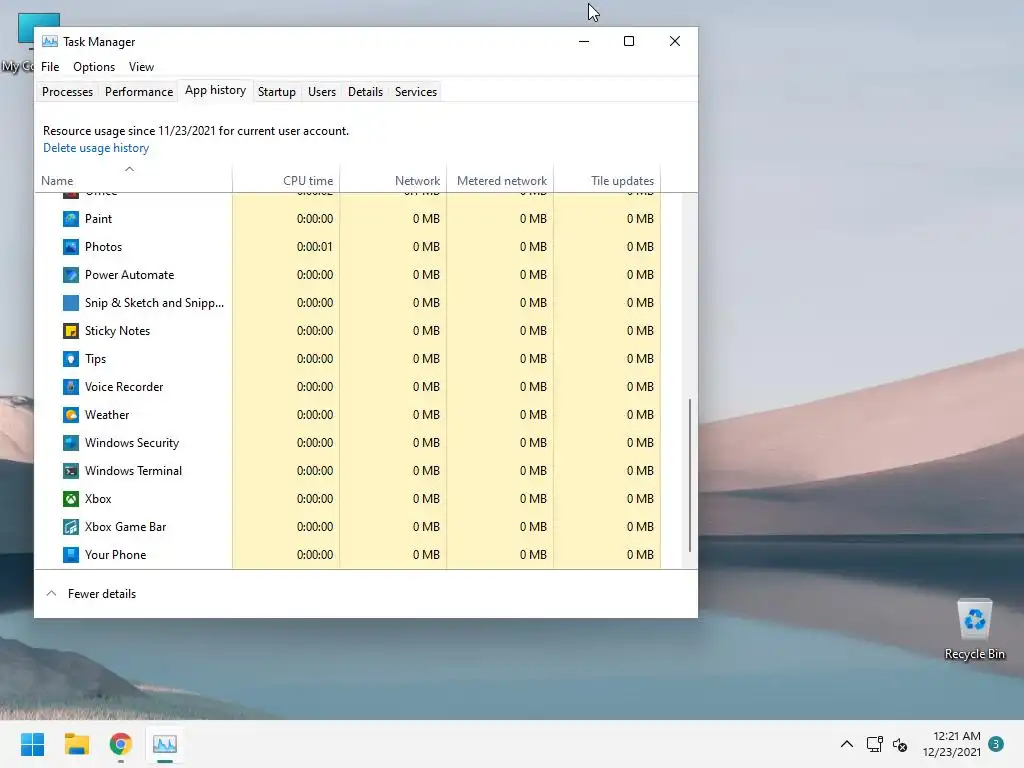Switch to the Processes tab
The height and width of the screenshot is (768, 1024).
(x=67, y=92)
